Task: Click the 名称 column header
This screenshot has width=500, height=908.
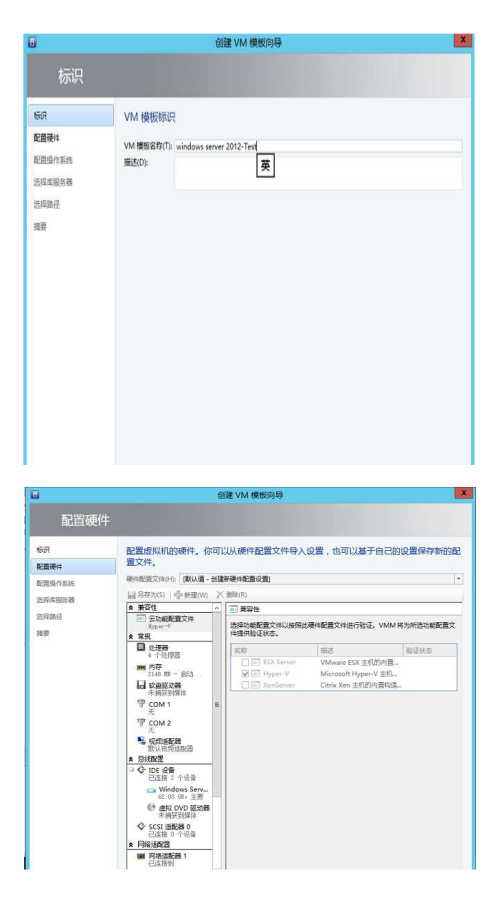Action: pyautogui.click(x=274, y=650)
